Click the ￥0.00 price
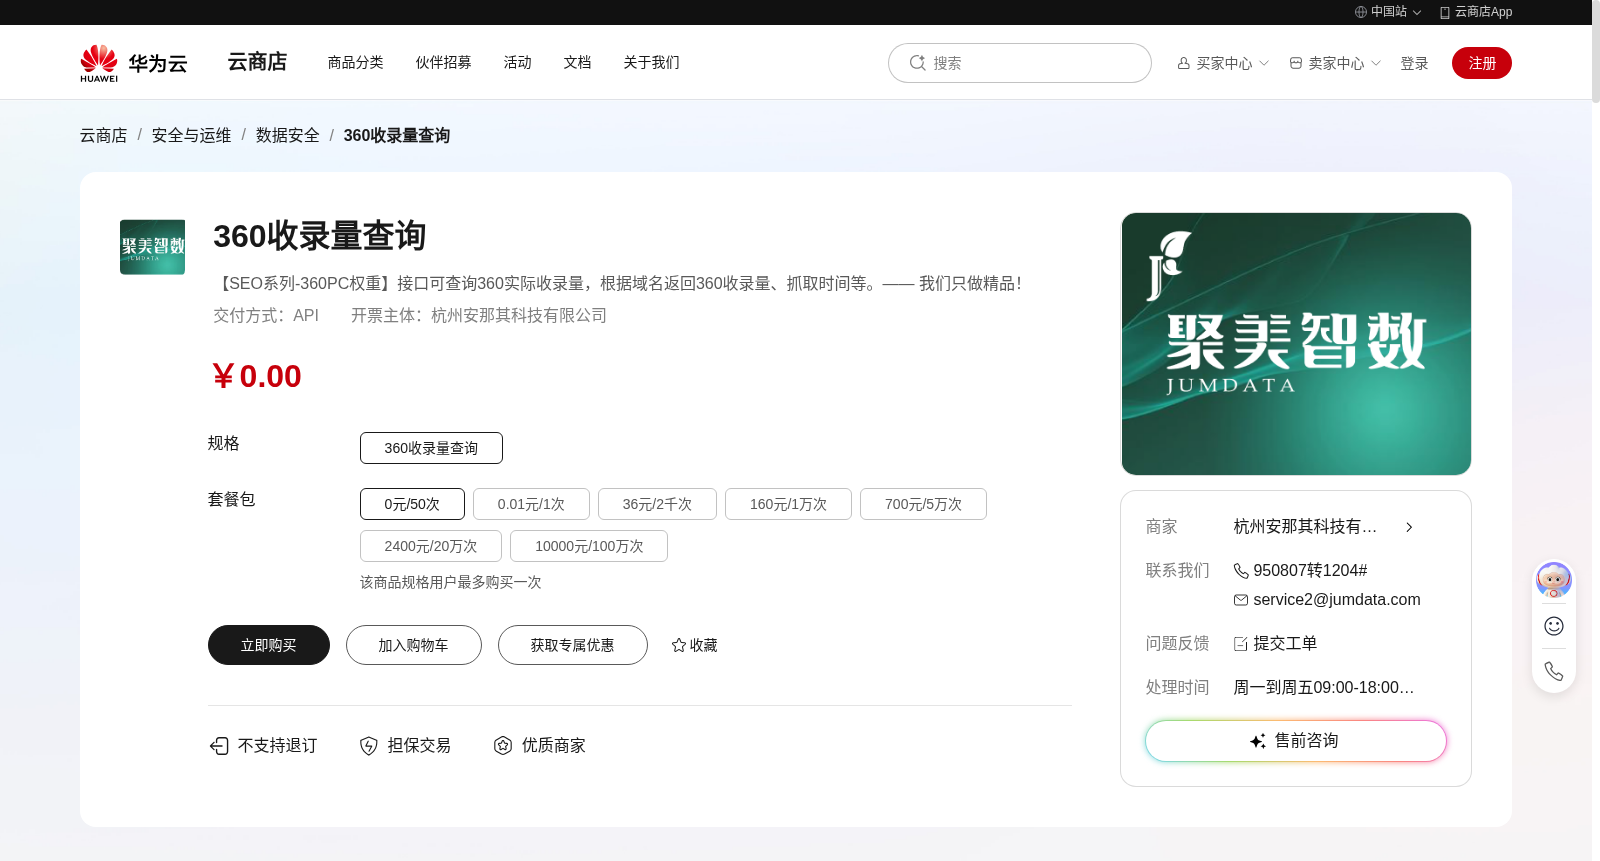Image resolution: width=1600 pixels, height=861 pixels. pos(255,377)
